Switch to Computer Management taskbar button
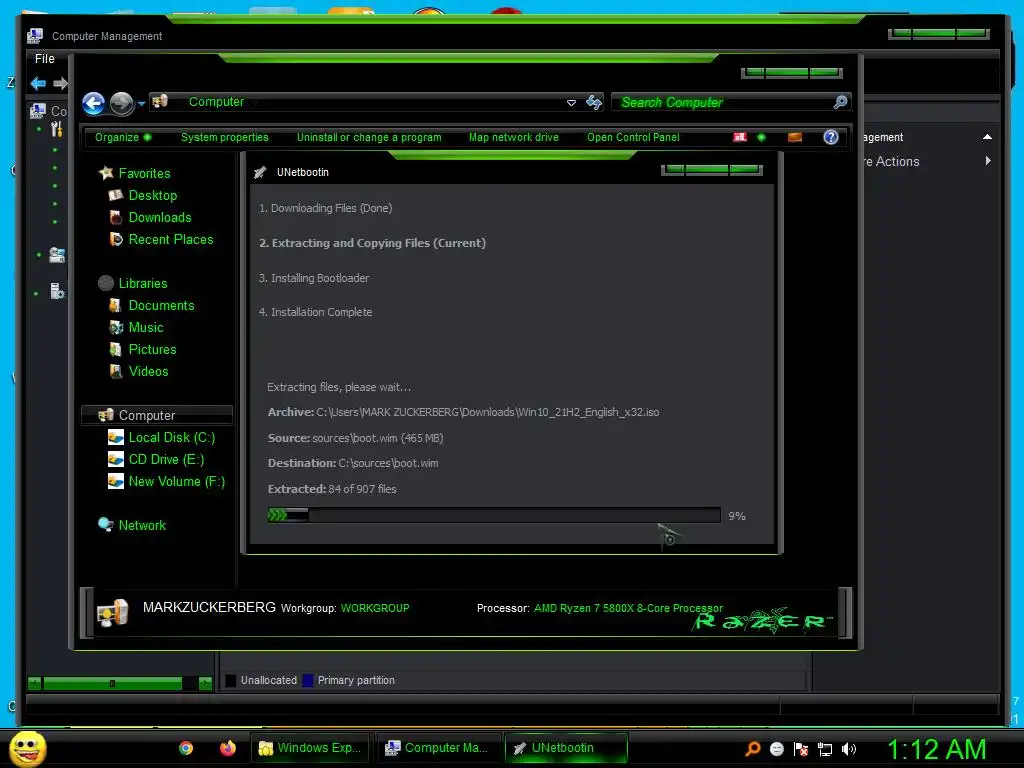The height and width of the screenshot is (768, 1024). 439,748
